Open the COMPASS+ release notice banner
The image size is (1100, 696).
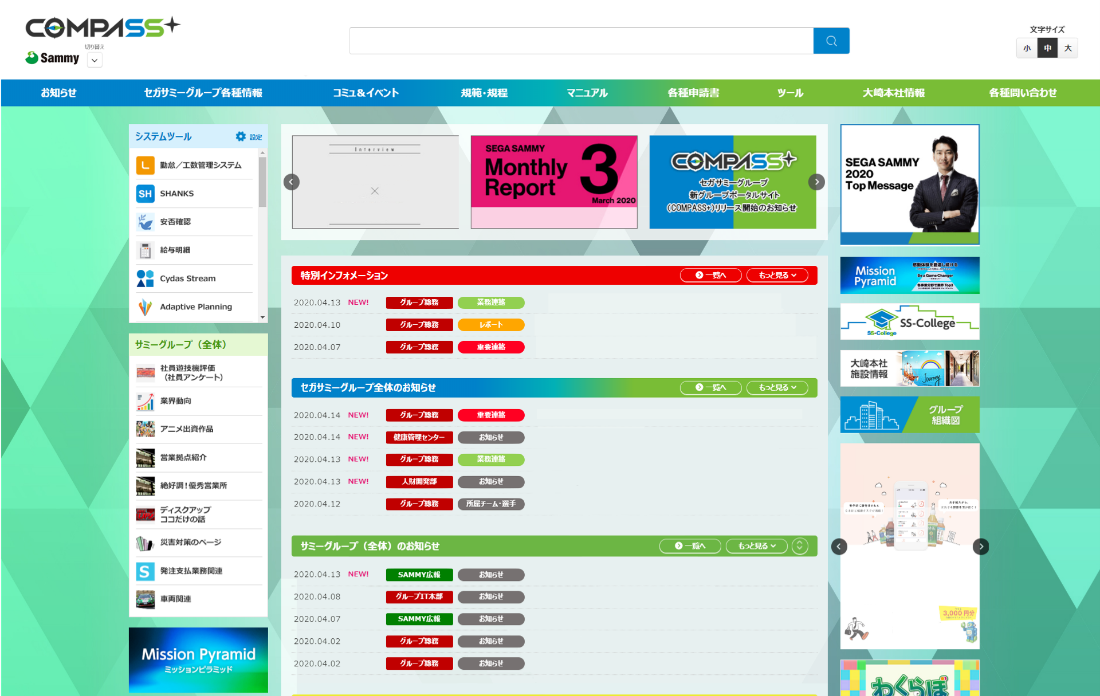pyautogui.click(x=733, y=182)
